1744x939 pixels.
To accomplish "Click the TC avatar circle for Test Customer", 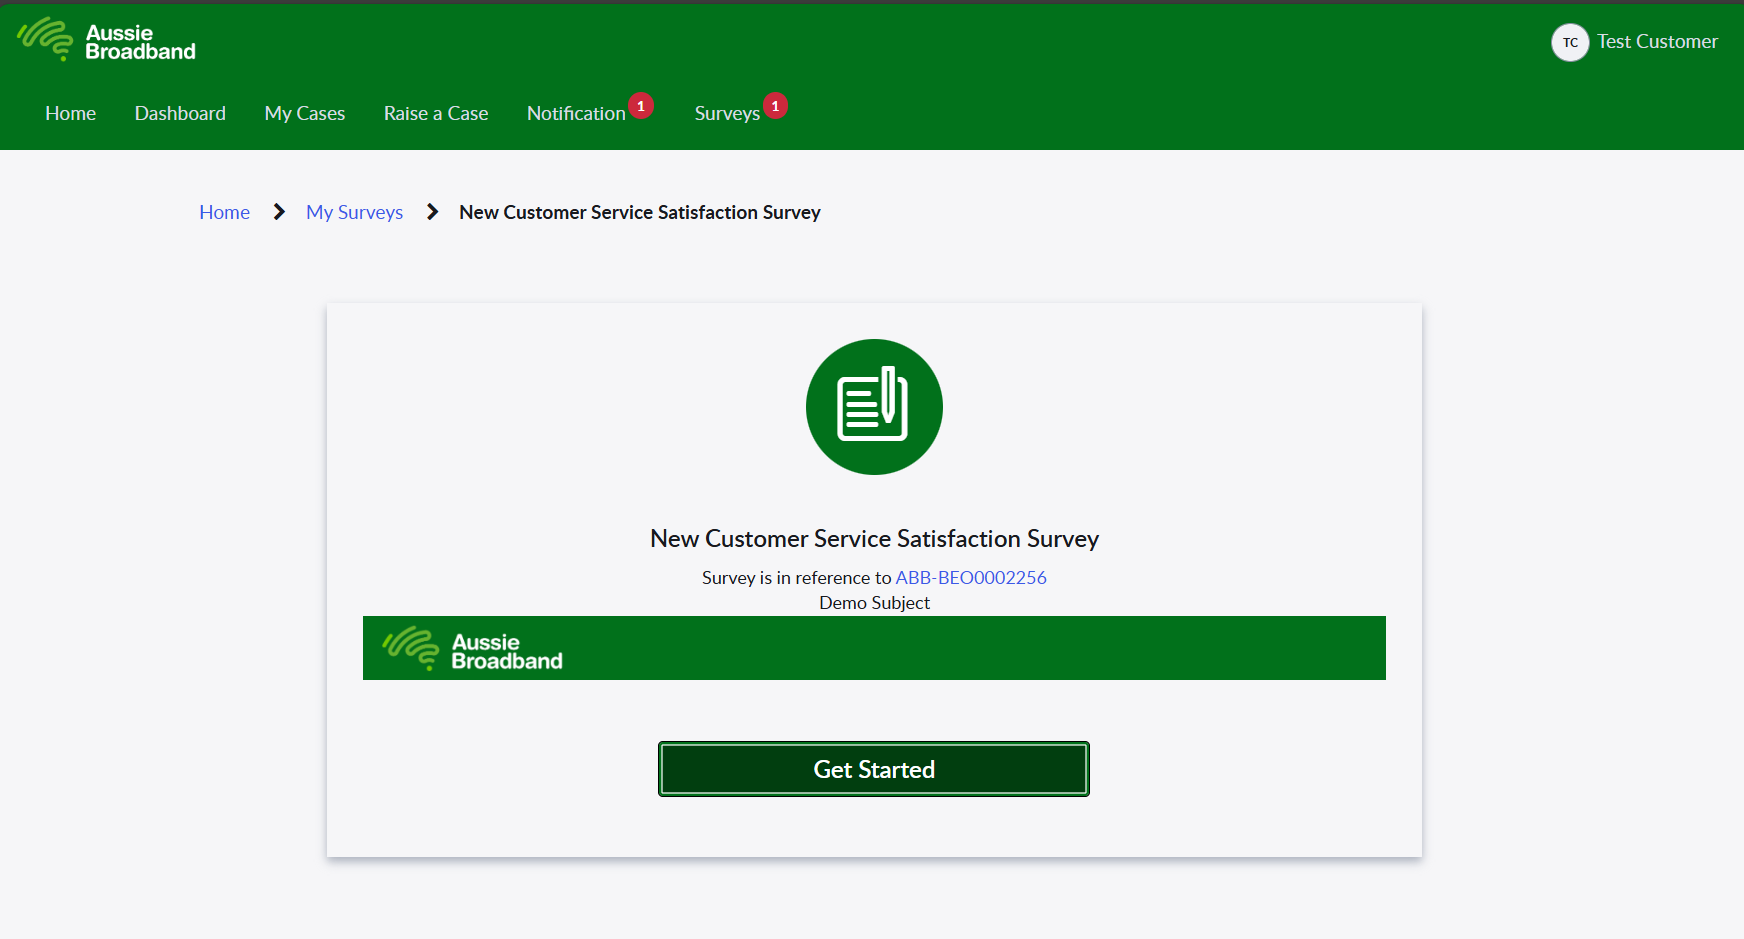I will point(1569,42).
